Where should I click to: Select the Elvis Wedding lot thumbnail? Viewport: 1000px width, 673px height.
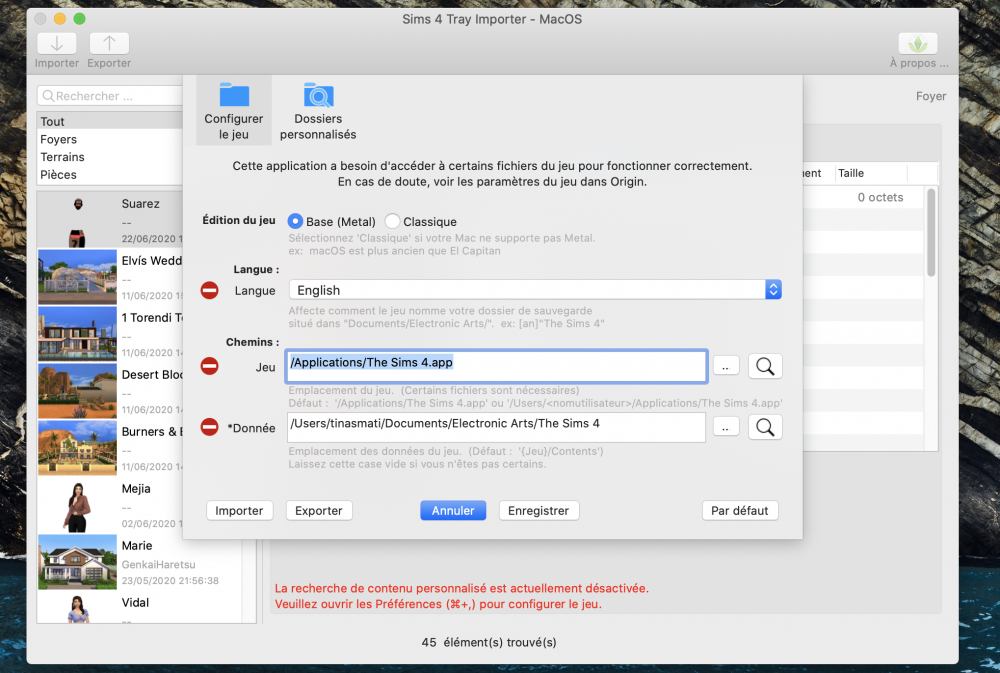(x=77, y=276)
